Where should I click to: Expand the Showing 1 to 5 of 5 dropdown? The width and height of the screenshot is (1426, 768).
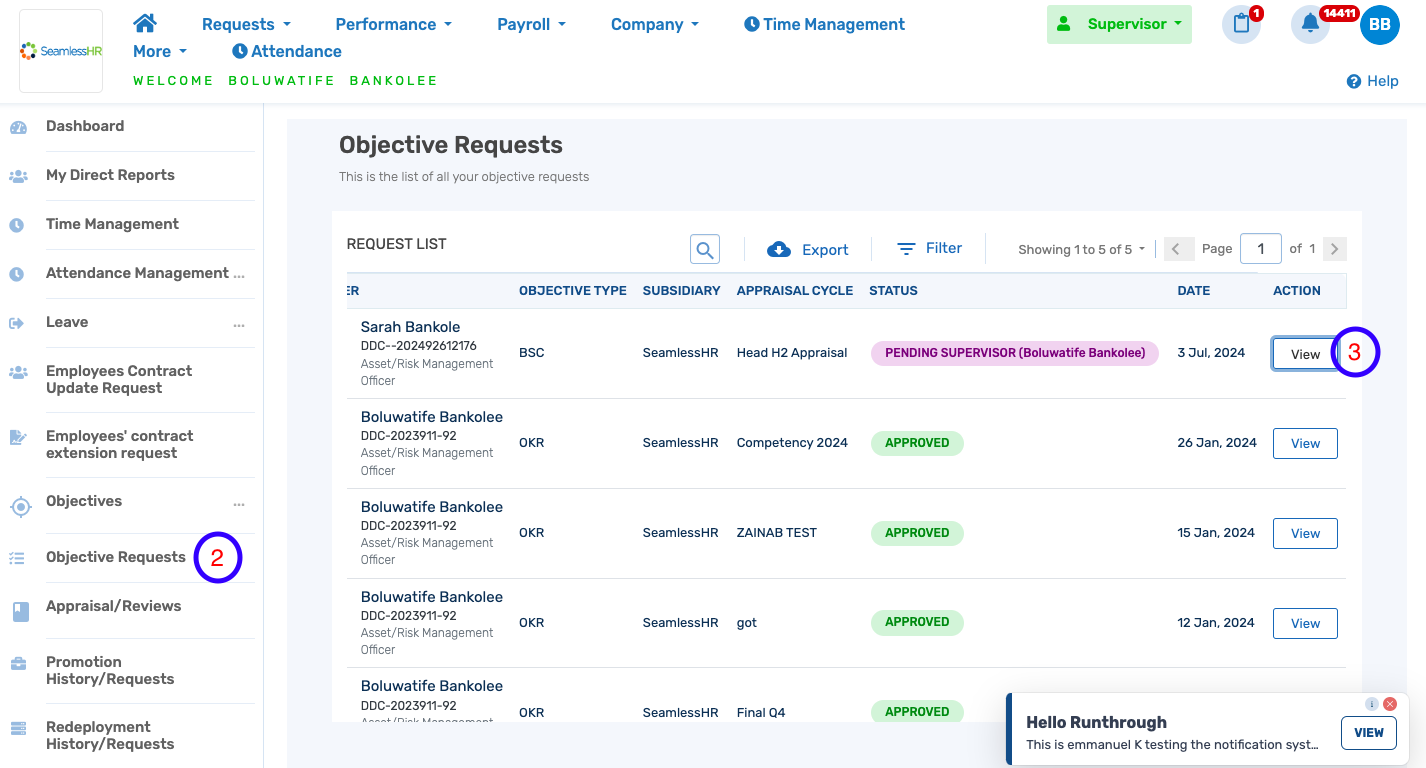coord(1080,249)
